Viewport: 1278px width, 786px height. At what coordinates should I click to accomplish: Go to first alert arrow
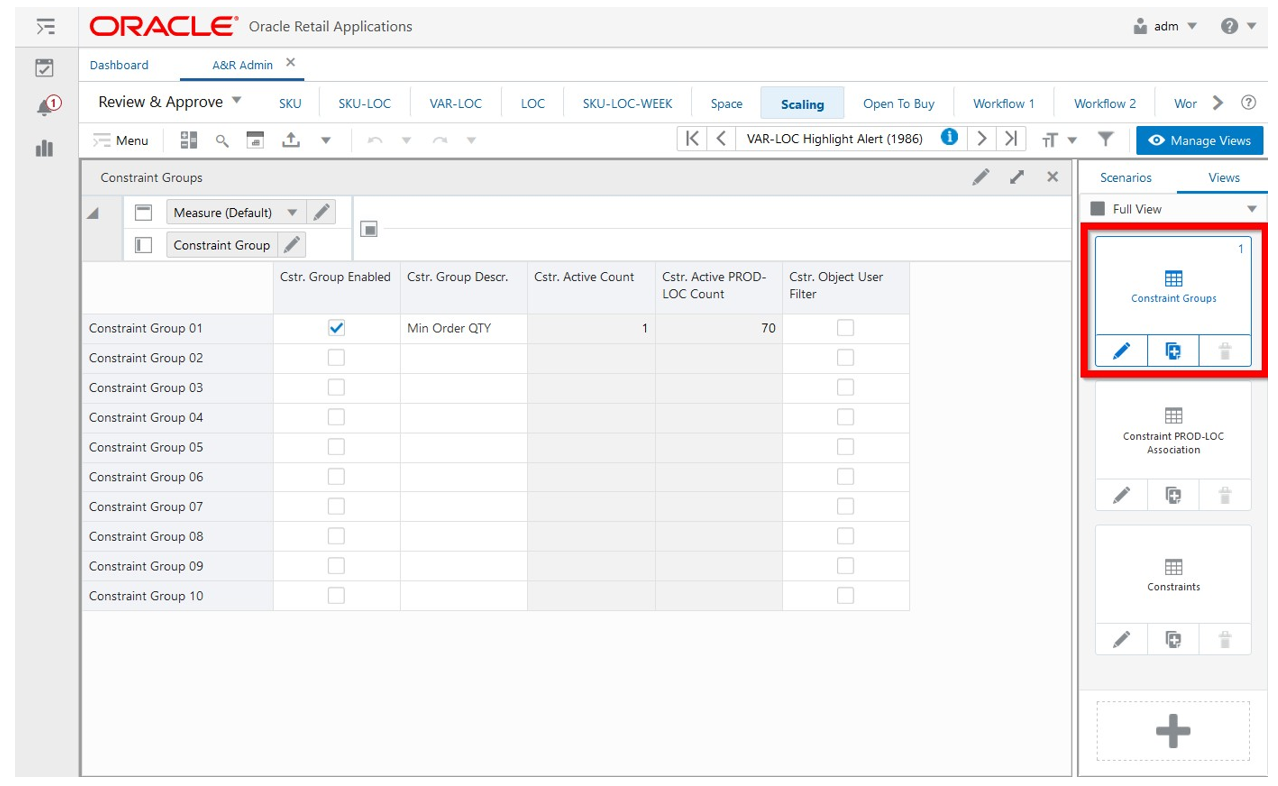[x=692, y=139]
